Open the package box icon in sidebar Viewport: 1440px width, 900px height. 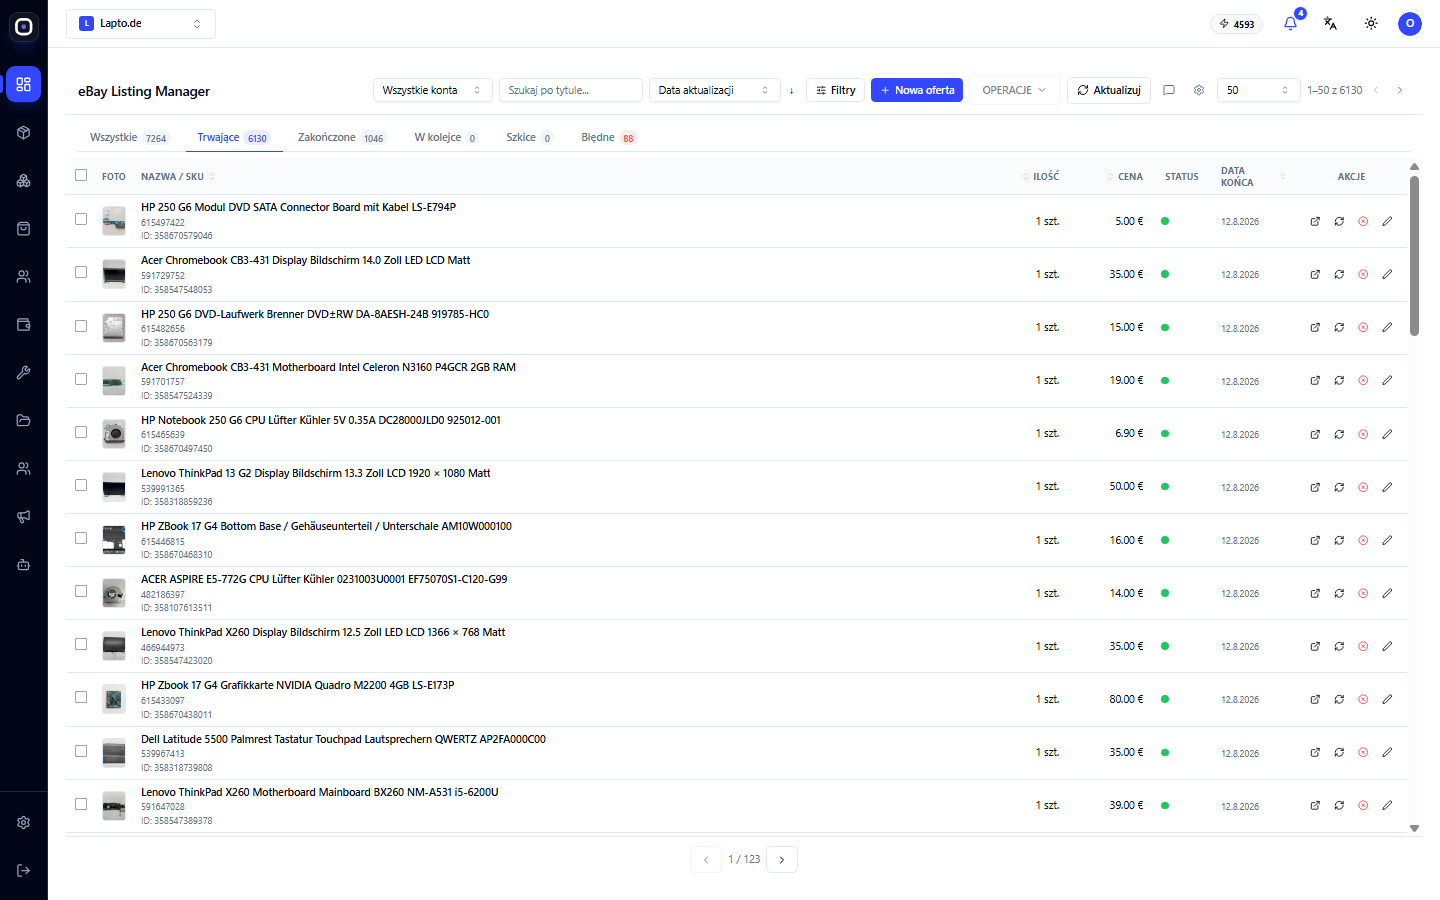[24, 133]
